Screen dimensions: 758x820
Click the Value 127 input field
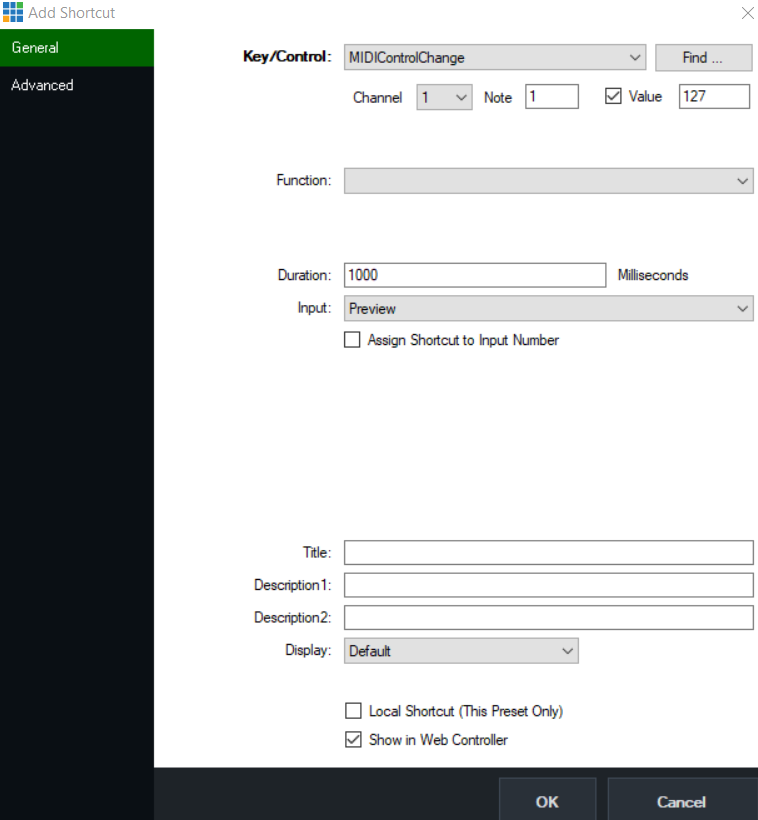click(x=713, y=97)
